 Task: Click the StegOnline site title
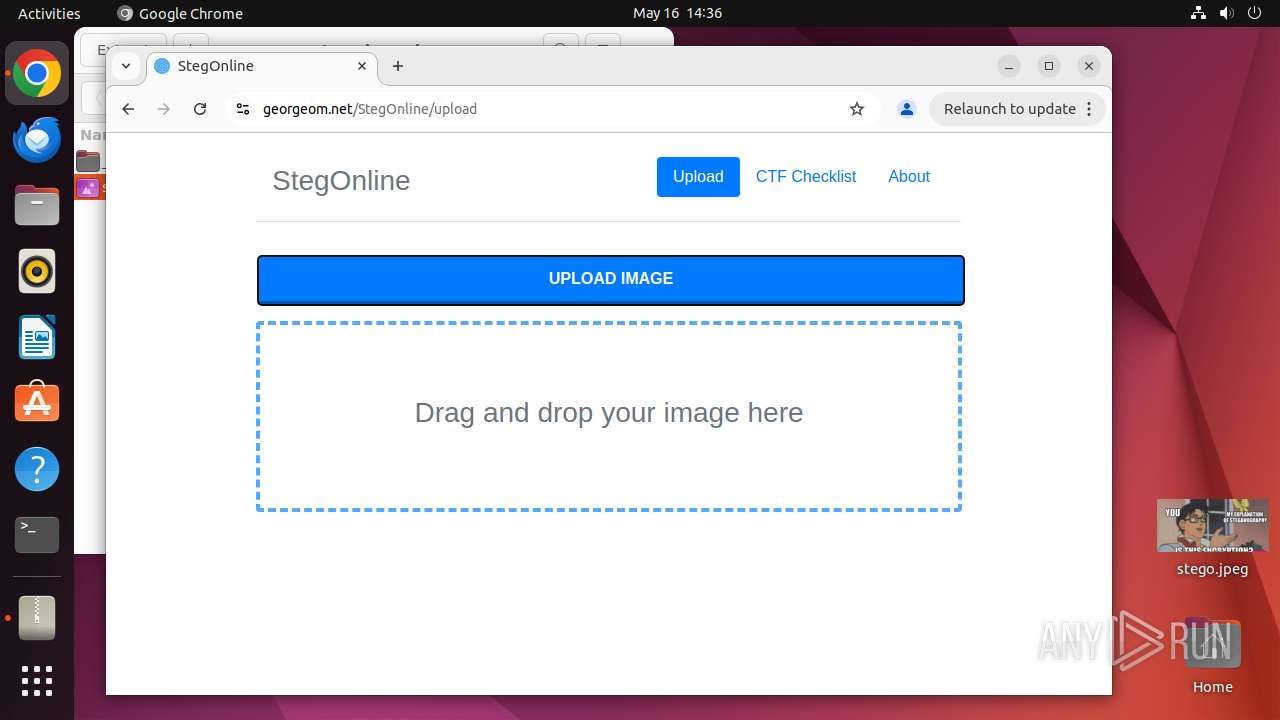[341, 181]
